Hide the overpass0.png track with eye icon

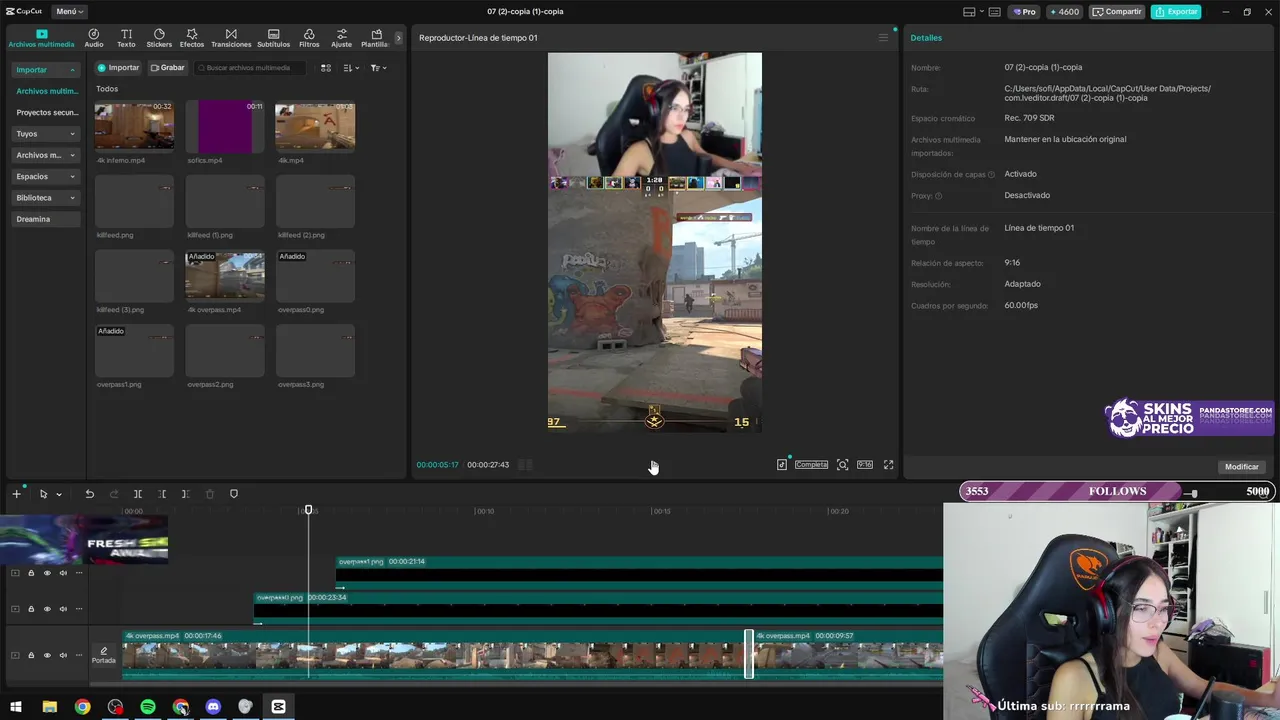47,609
